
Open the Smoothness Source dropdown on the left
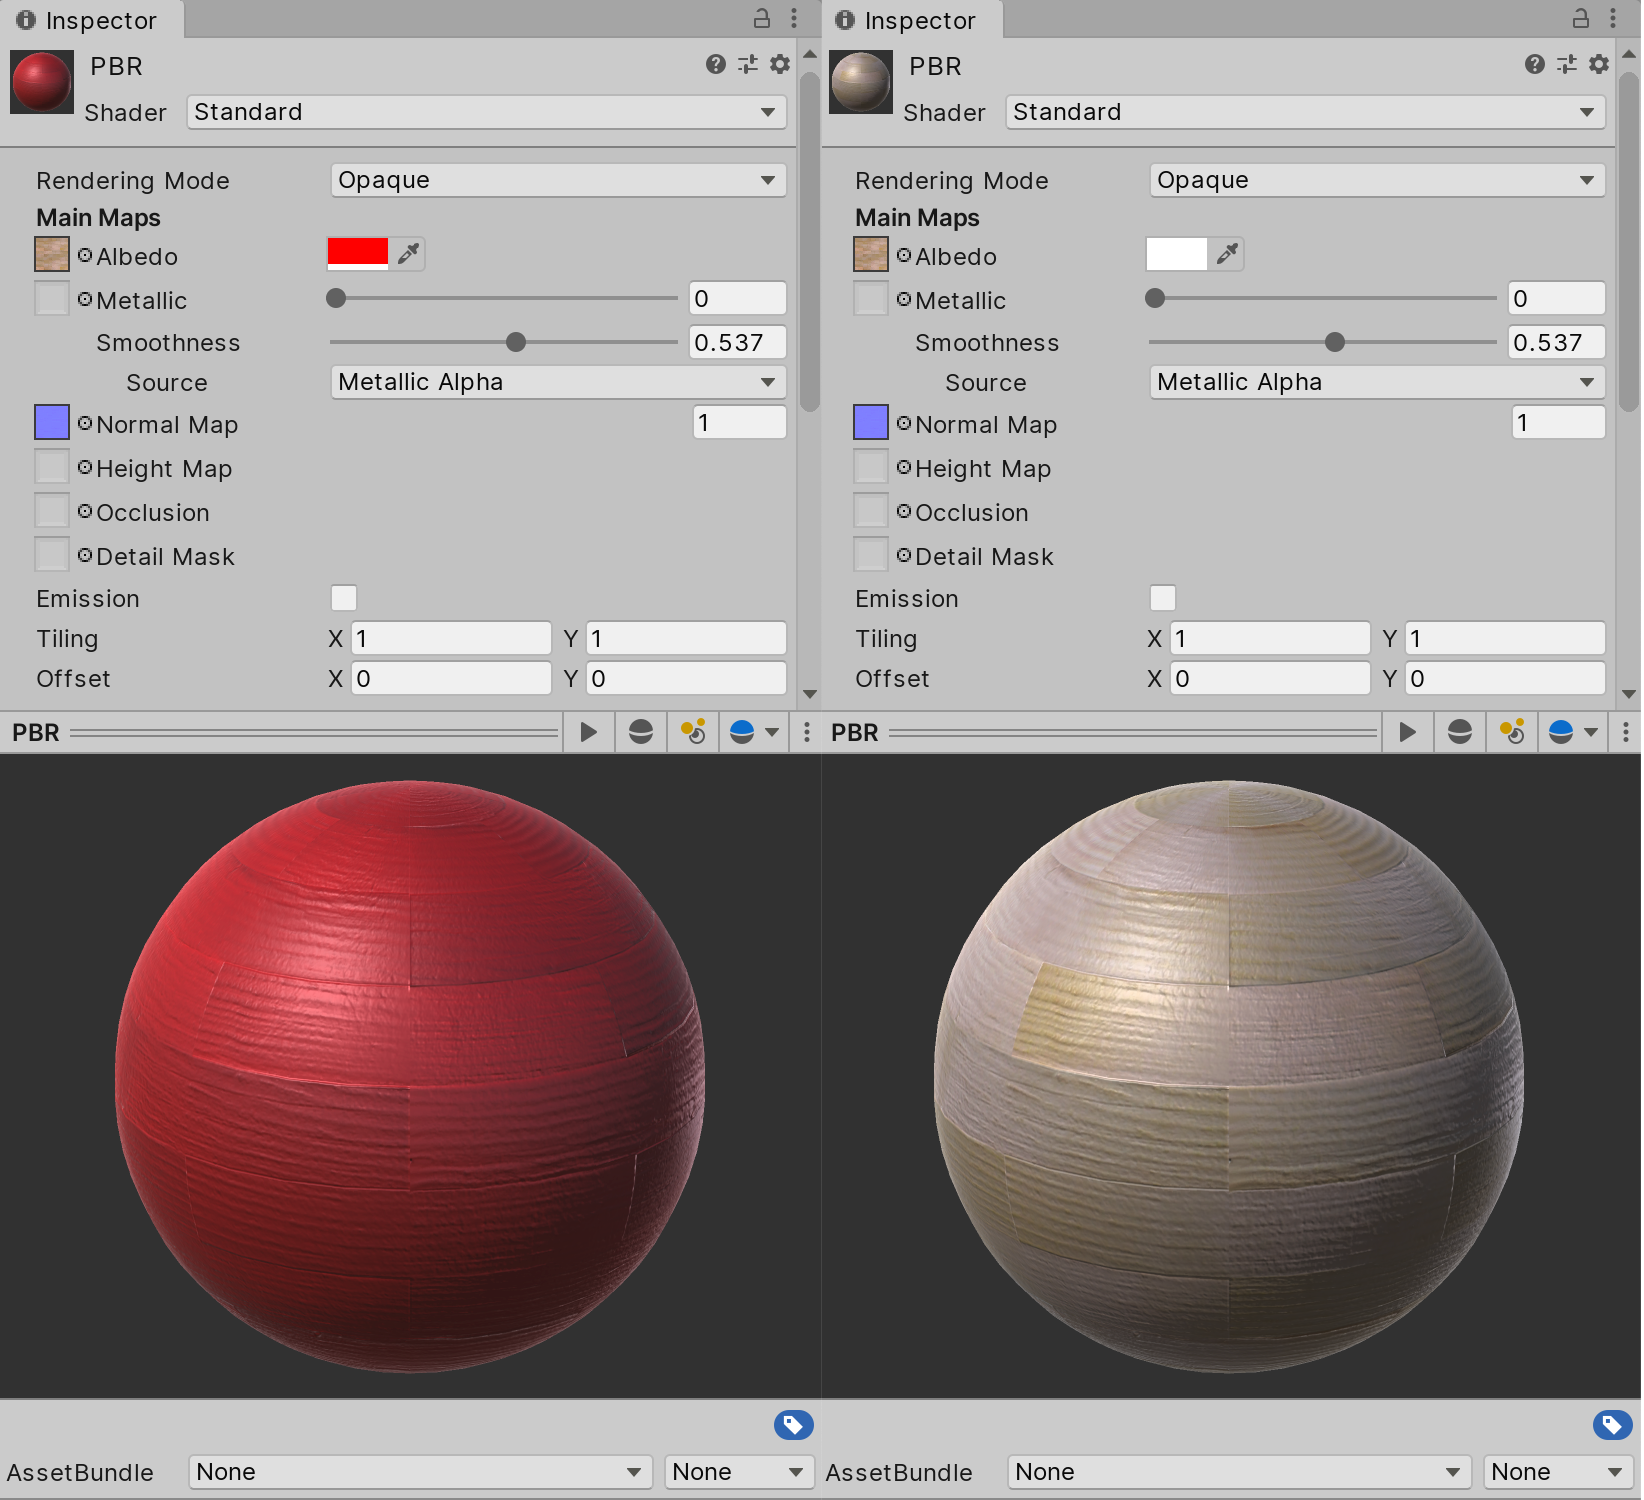pos(557,382)
